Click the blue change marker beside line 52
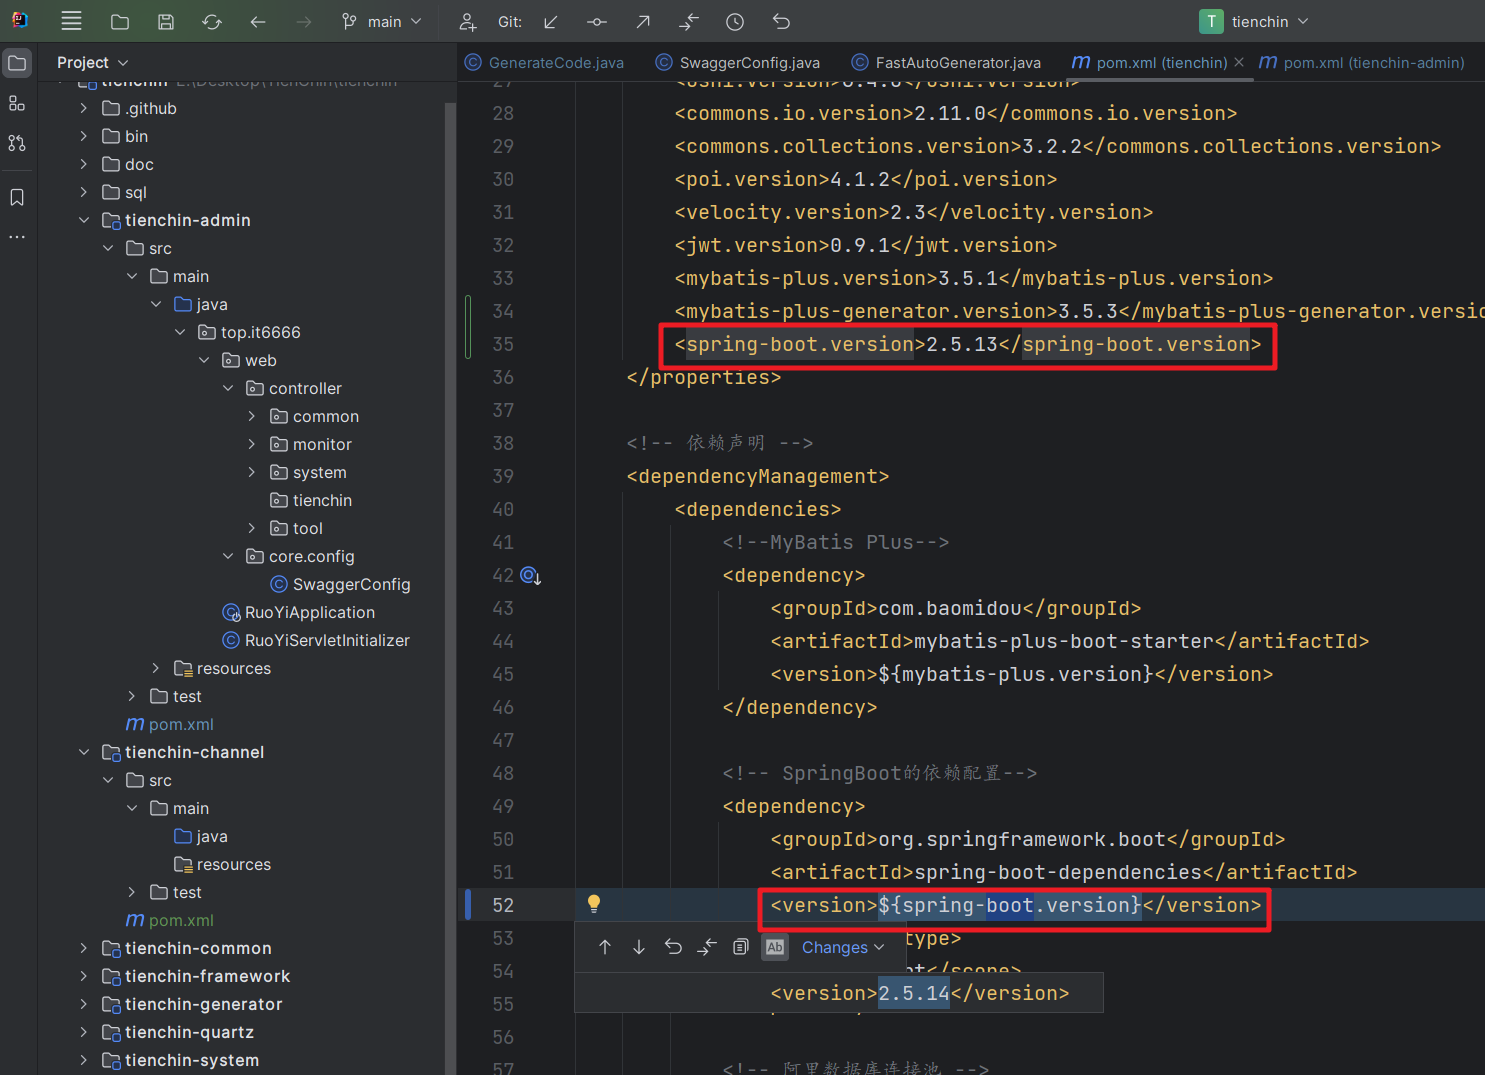Image resolution: width=1485 pixels, height=1075 pixels. coord(468,904)
